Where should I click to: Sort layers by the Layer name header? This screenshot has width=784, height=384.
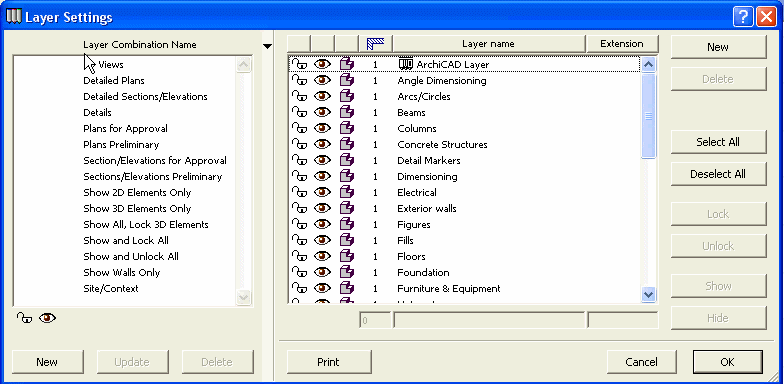488,44
